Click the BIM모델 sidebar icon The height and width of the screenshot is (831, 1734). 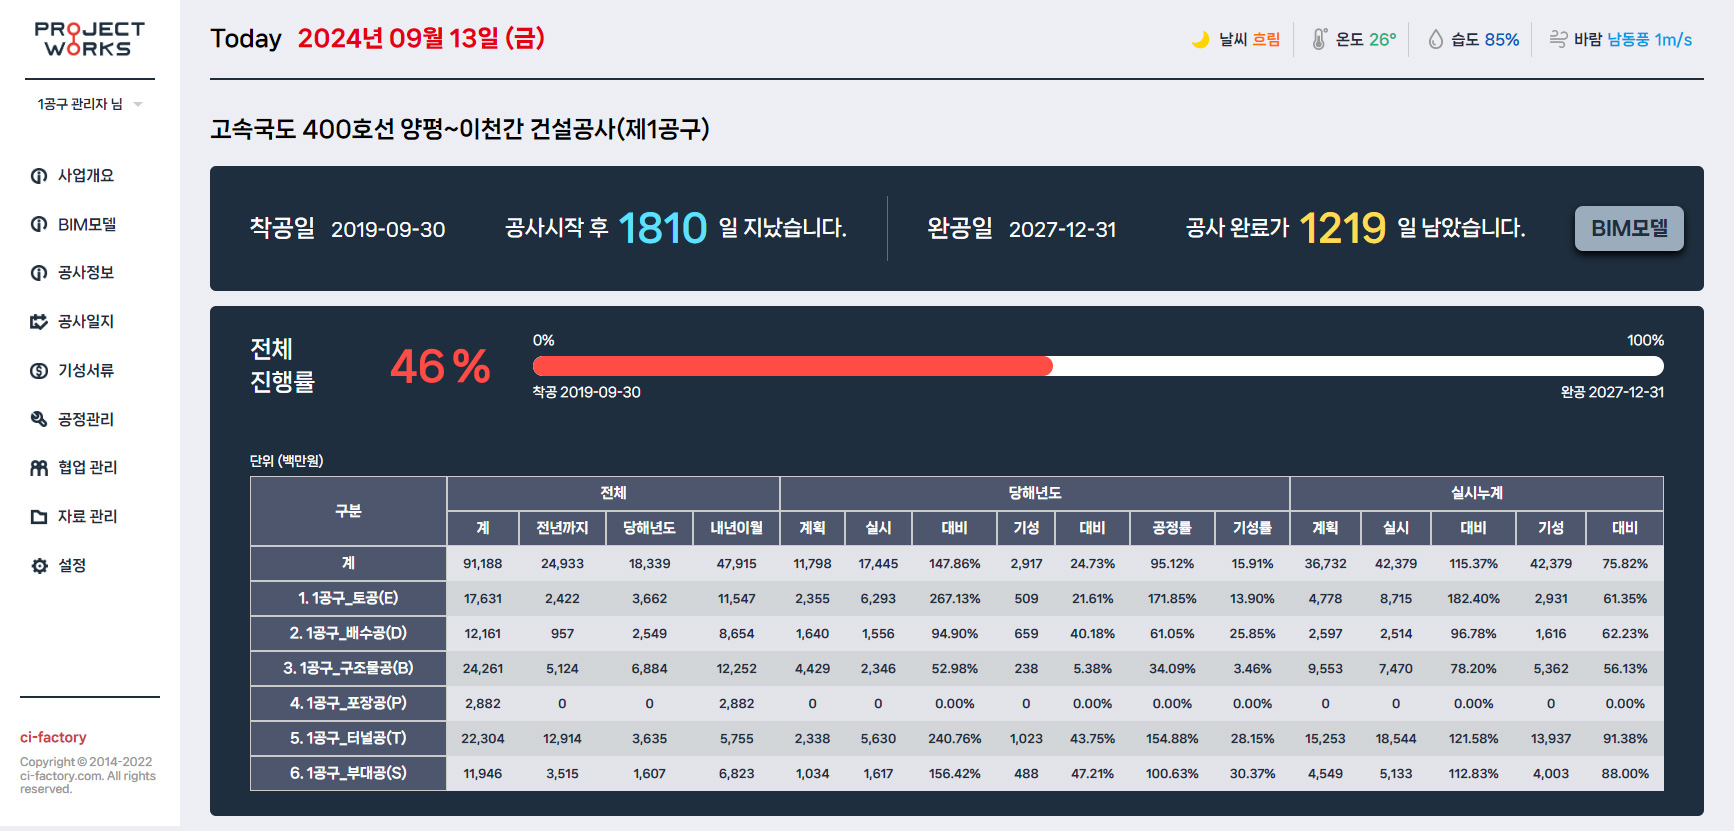pos(39,225)
